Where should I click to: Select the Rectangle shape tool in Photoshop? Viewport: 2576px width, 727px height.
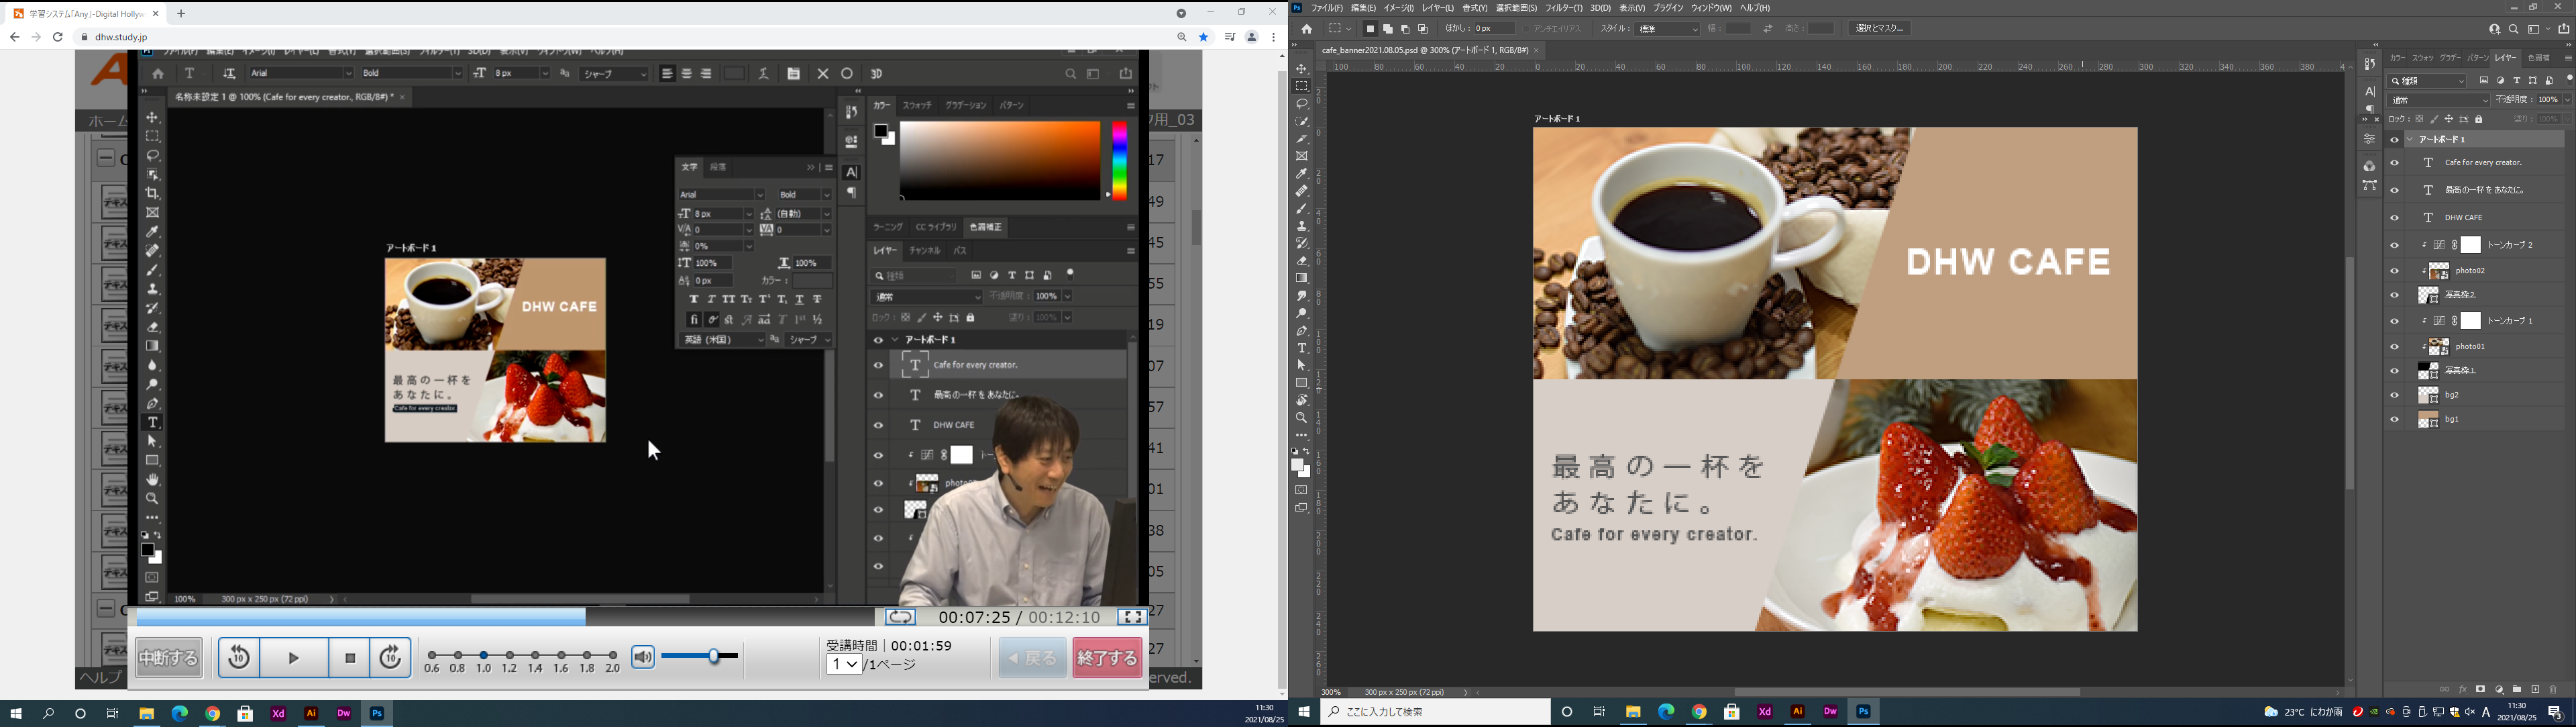pos(1302,383)
